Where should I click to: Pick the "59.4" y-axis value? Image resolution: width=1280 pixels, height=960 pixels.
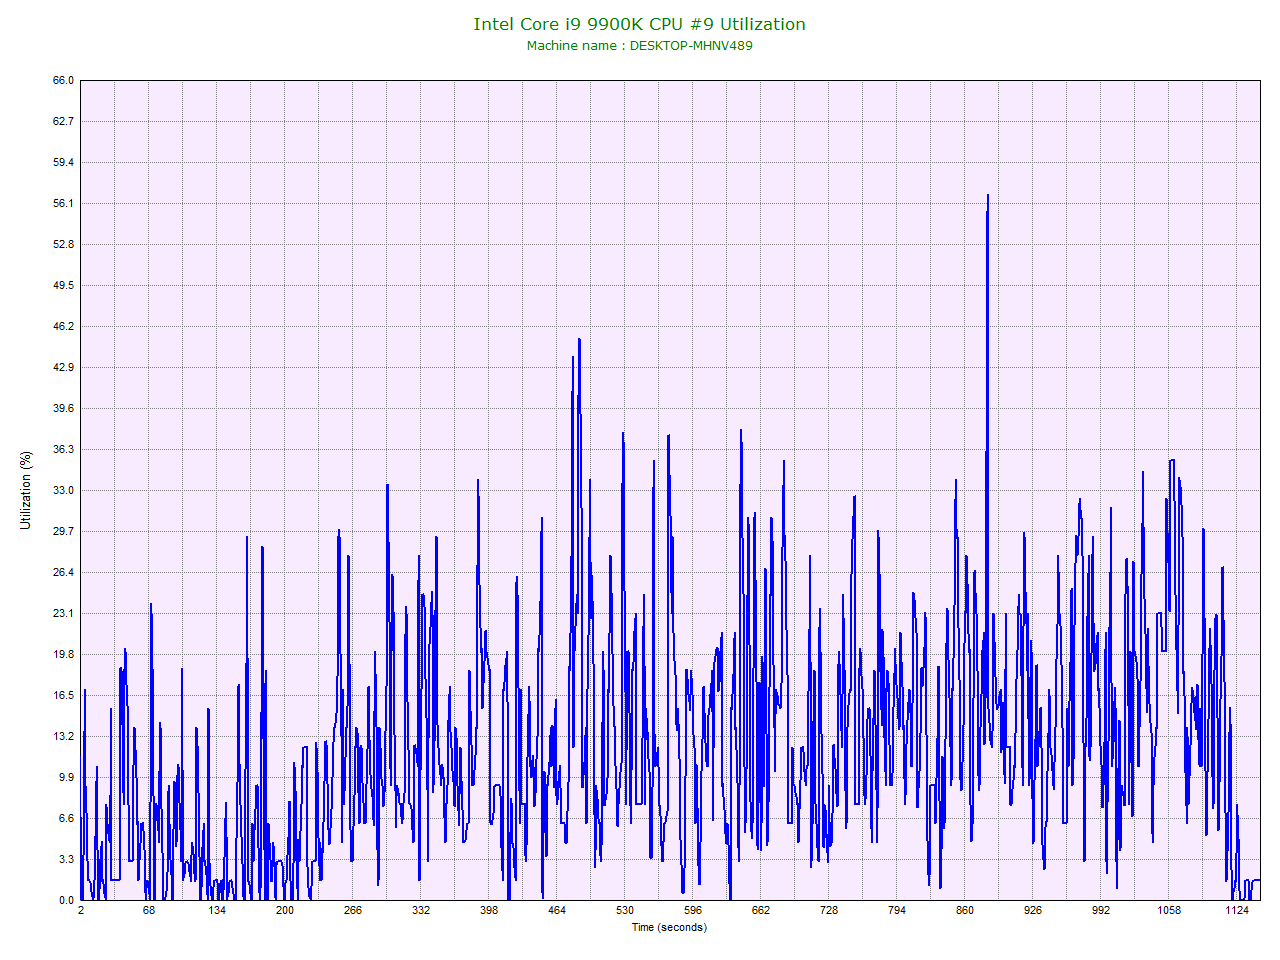point(64,163)
